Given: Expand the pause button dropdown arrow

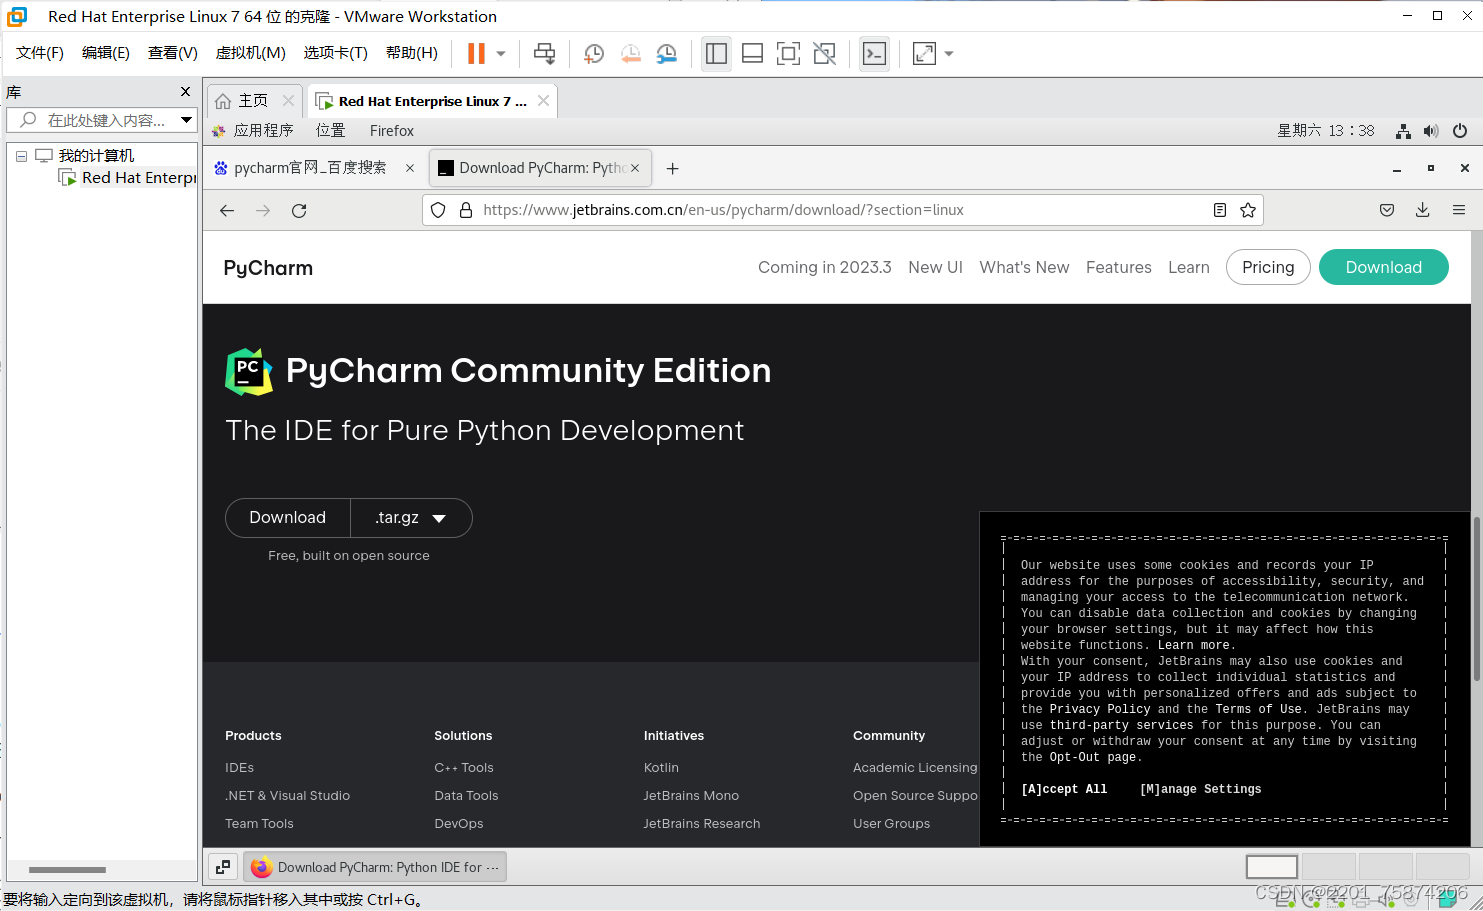Looking at the screenshot, I should [499, 53].
